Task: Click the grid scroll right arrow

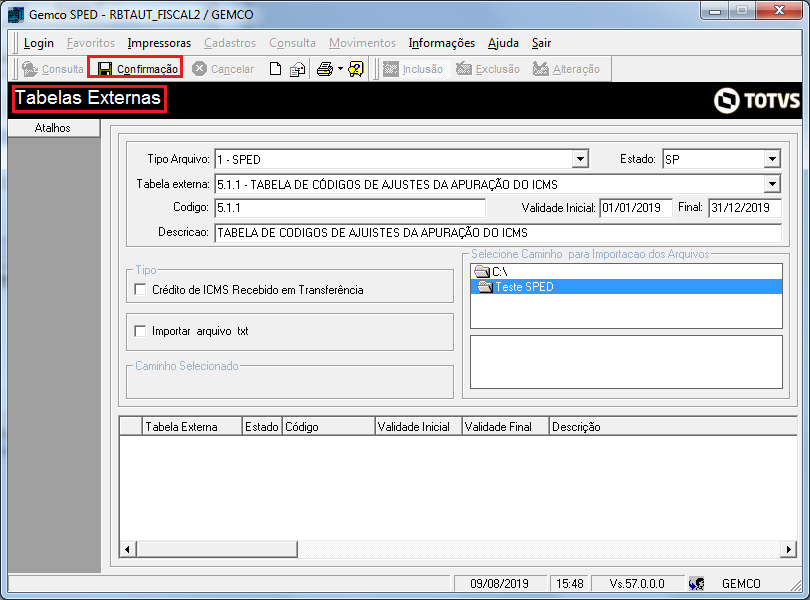Action: coord(788,549)
